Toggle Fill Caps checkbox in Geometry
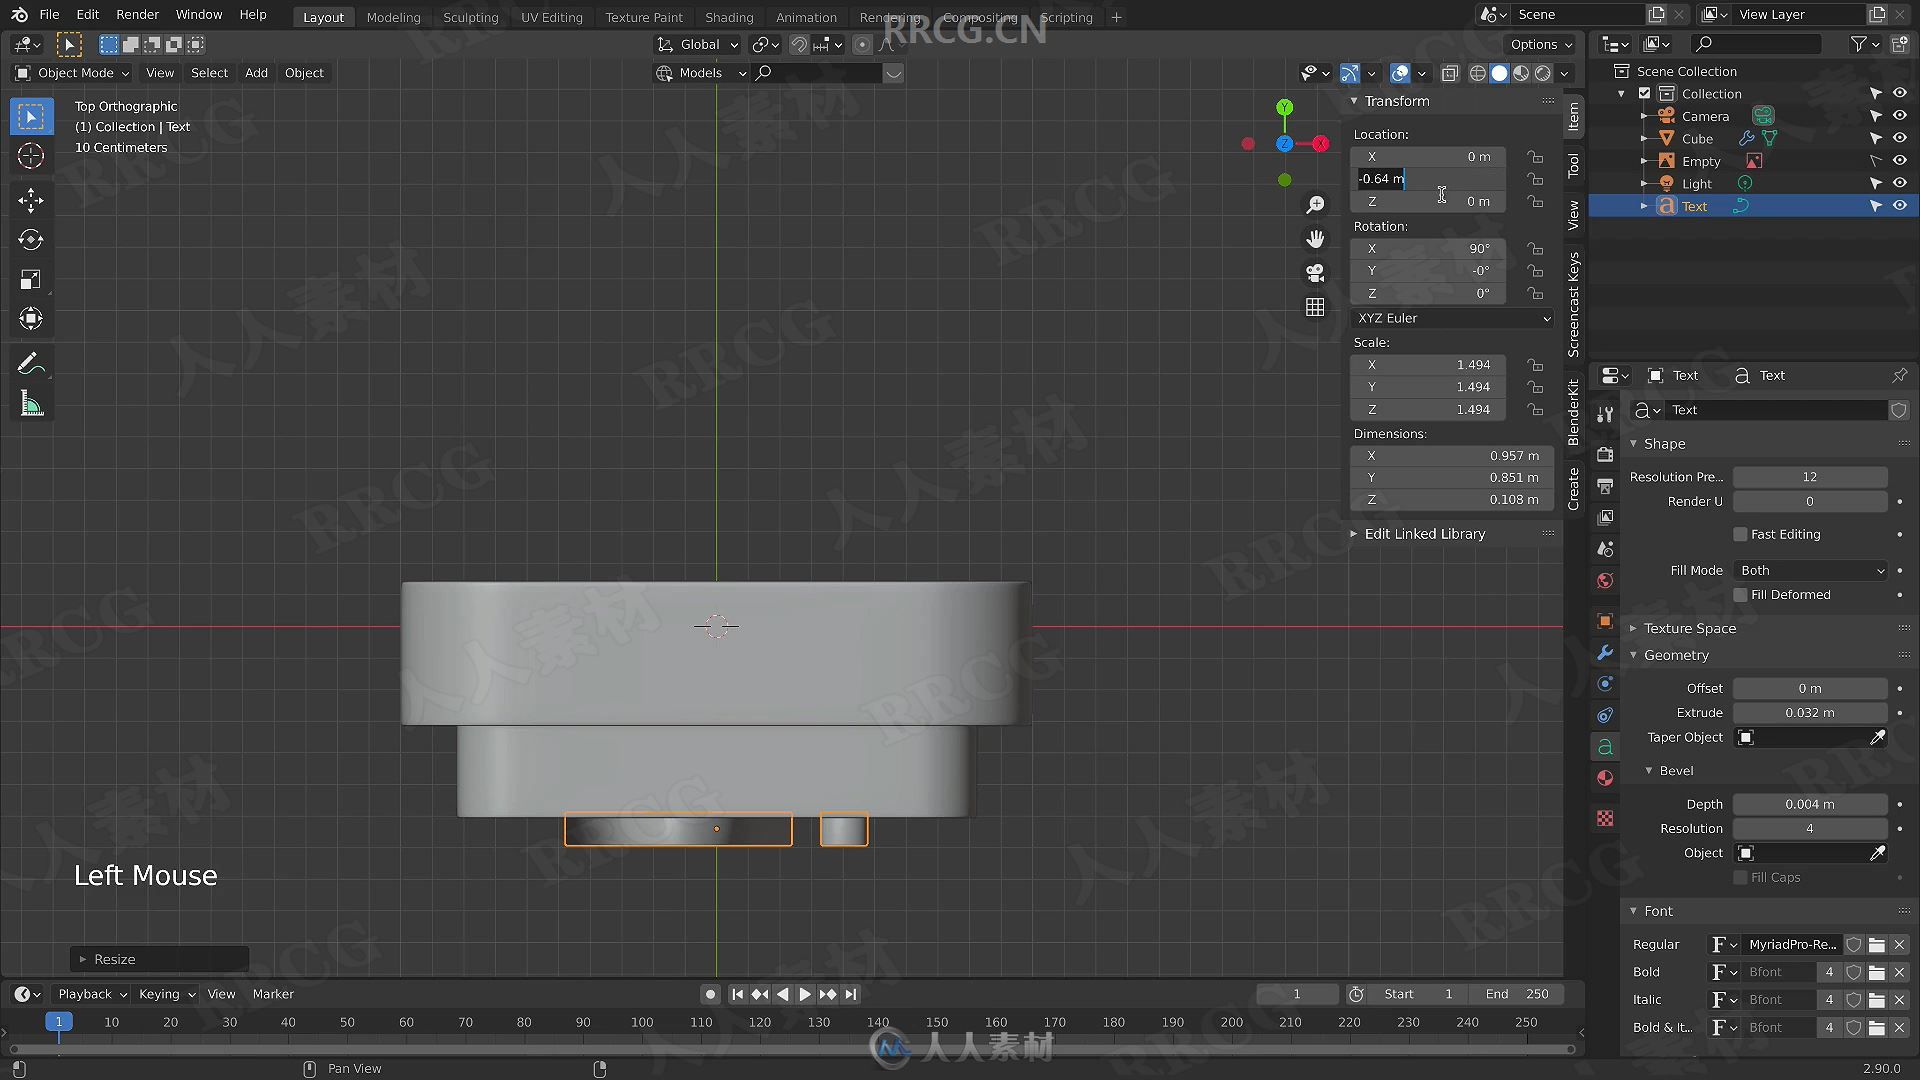1920x1080 pixels. click(x=1742, y=877)
